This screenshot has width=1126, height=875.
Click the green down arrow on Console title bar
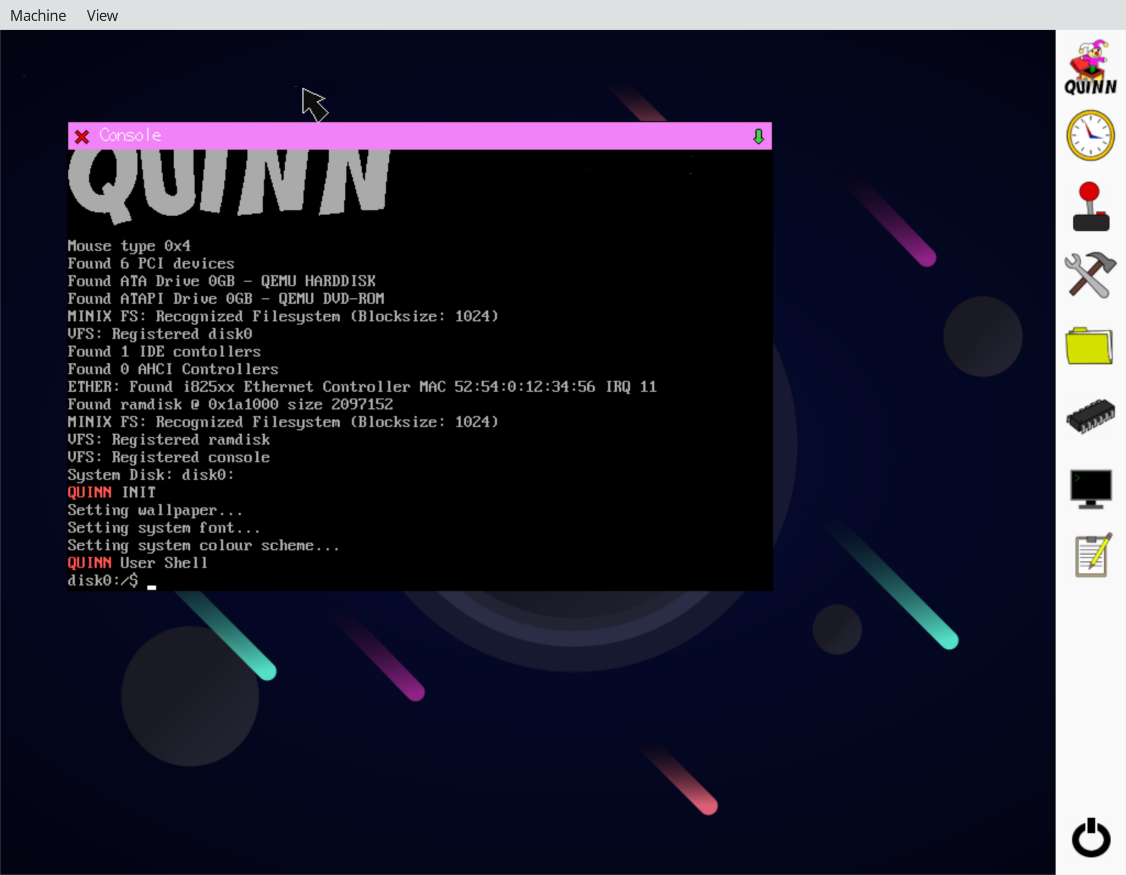pos(758,136)
